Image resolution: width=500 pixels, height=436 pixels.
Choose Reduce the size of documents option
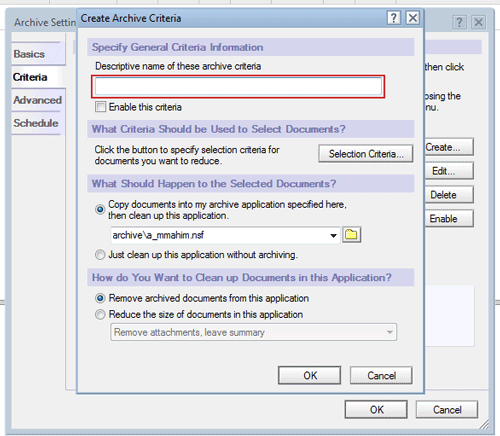pos(100,314)
